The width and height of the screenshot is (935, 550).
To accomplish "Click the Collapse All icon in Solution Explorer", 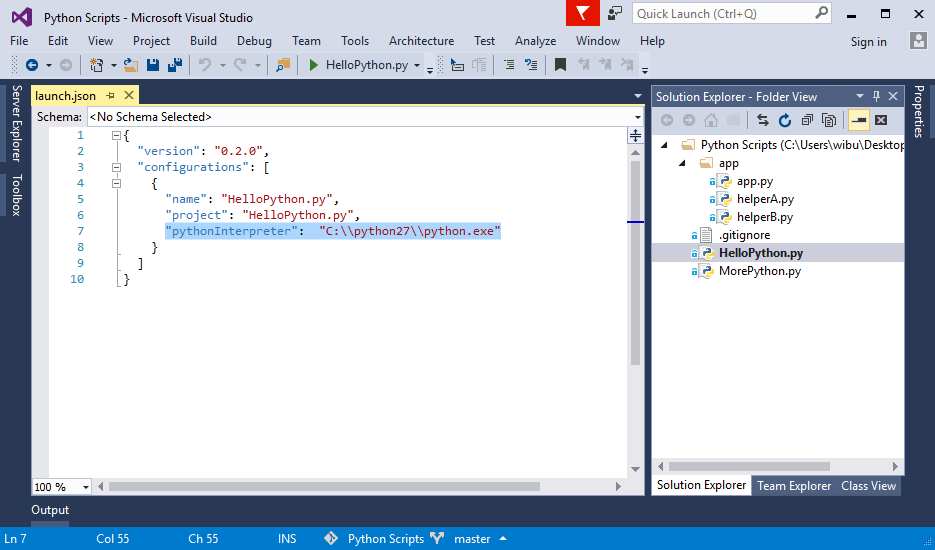I will pos(807,120).
